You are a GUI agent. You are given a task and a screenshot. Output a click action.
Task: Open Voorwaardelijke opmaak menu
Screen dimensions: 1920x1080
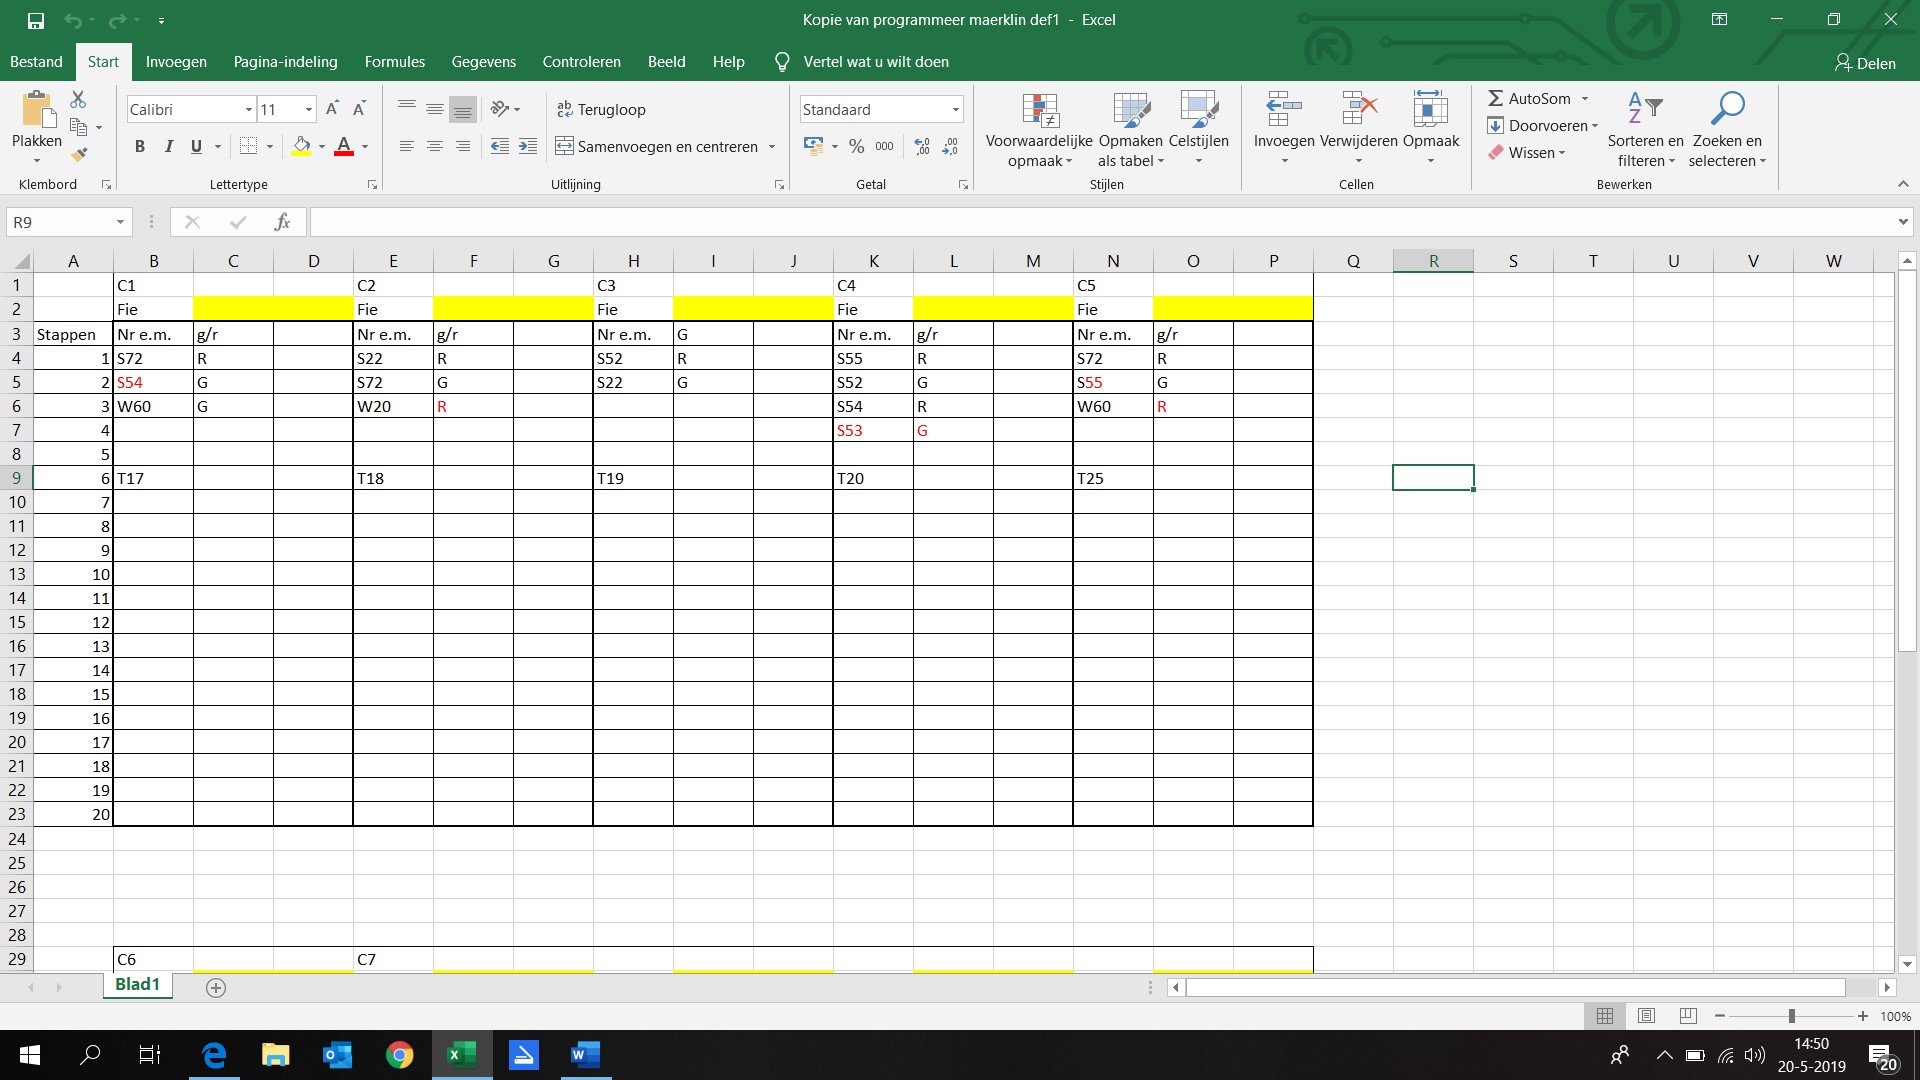coord(1039,130)
